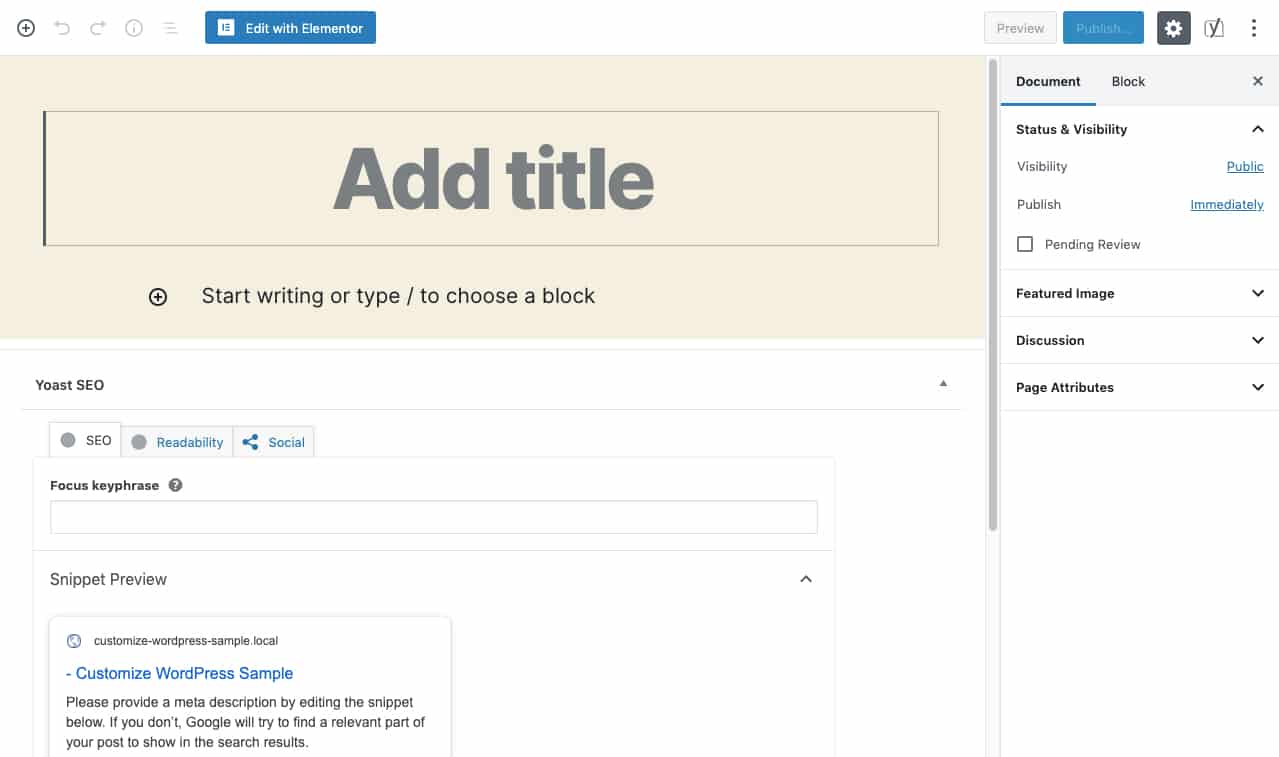The image size is (1279, 757).
Task: Click inside the Focus keyphrase field
Action: click(x=432, y=517)
